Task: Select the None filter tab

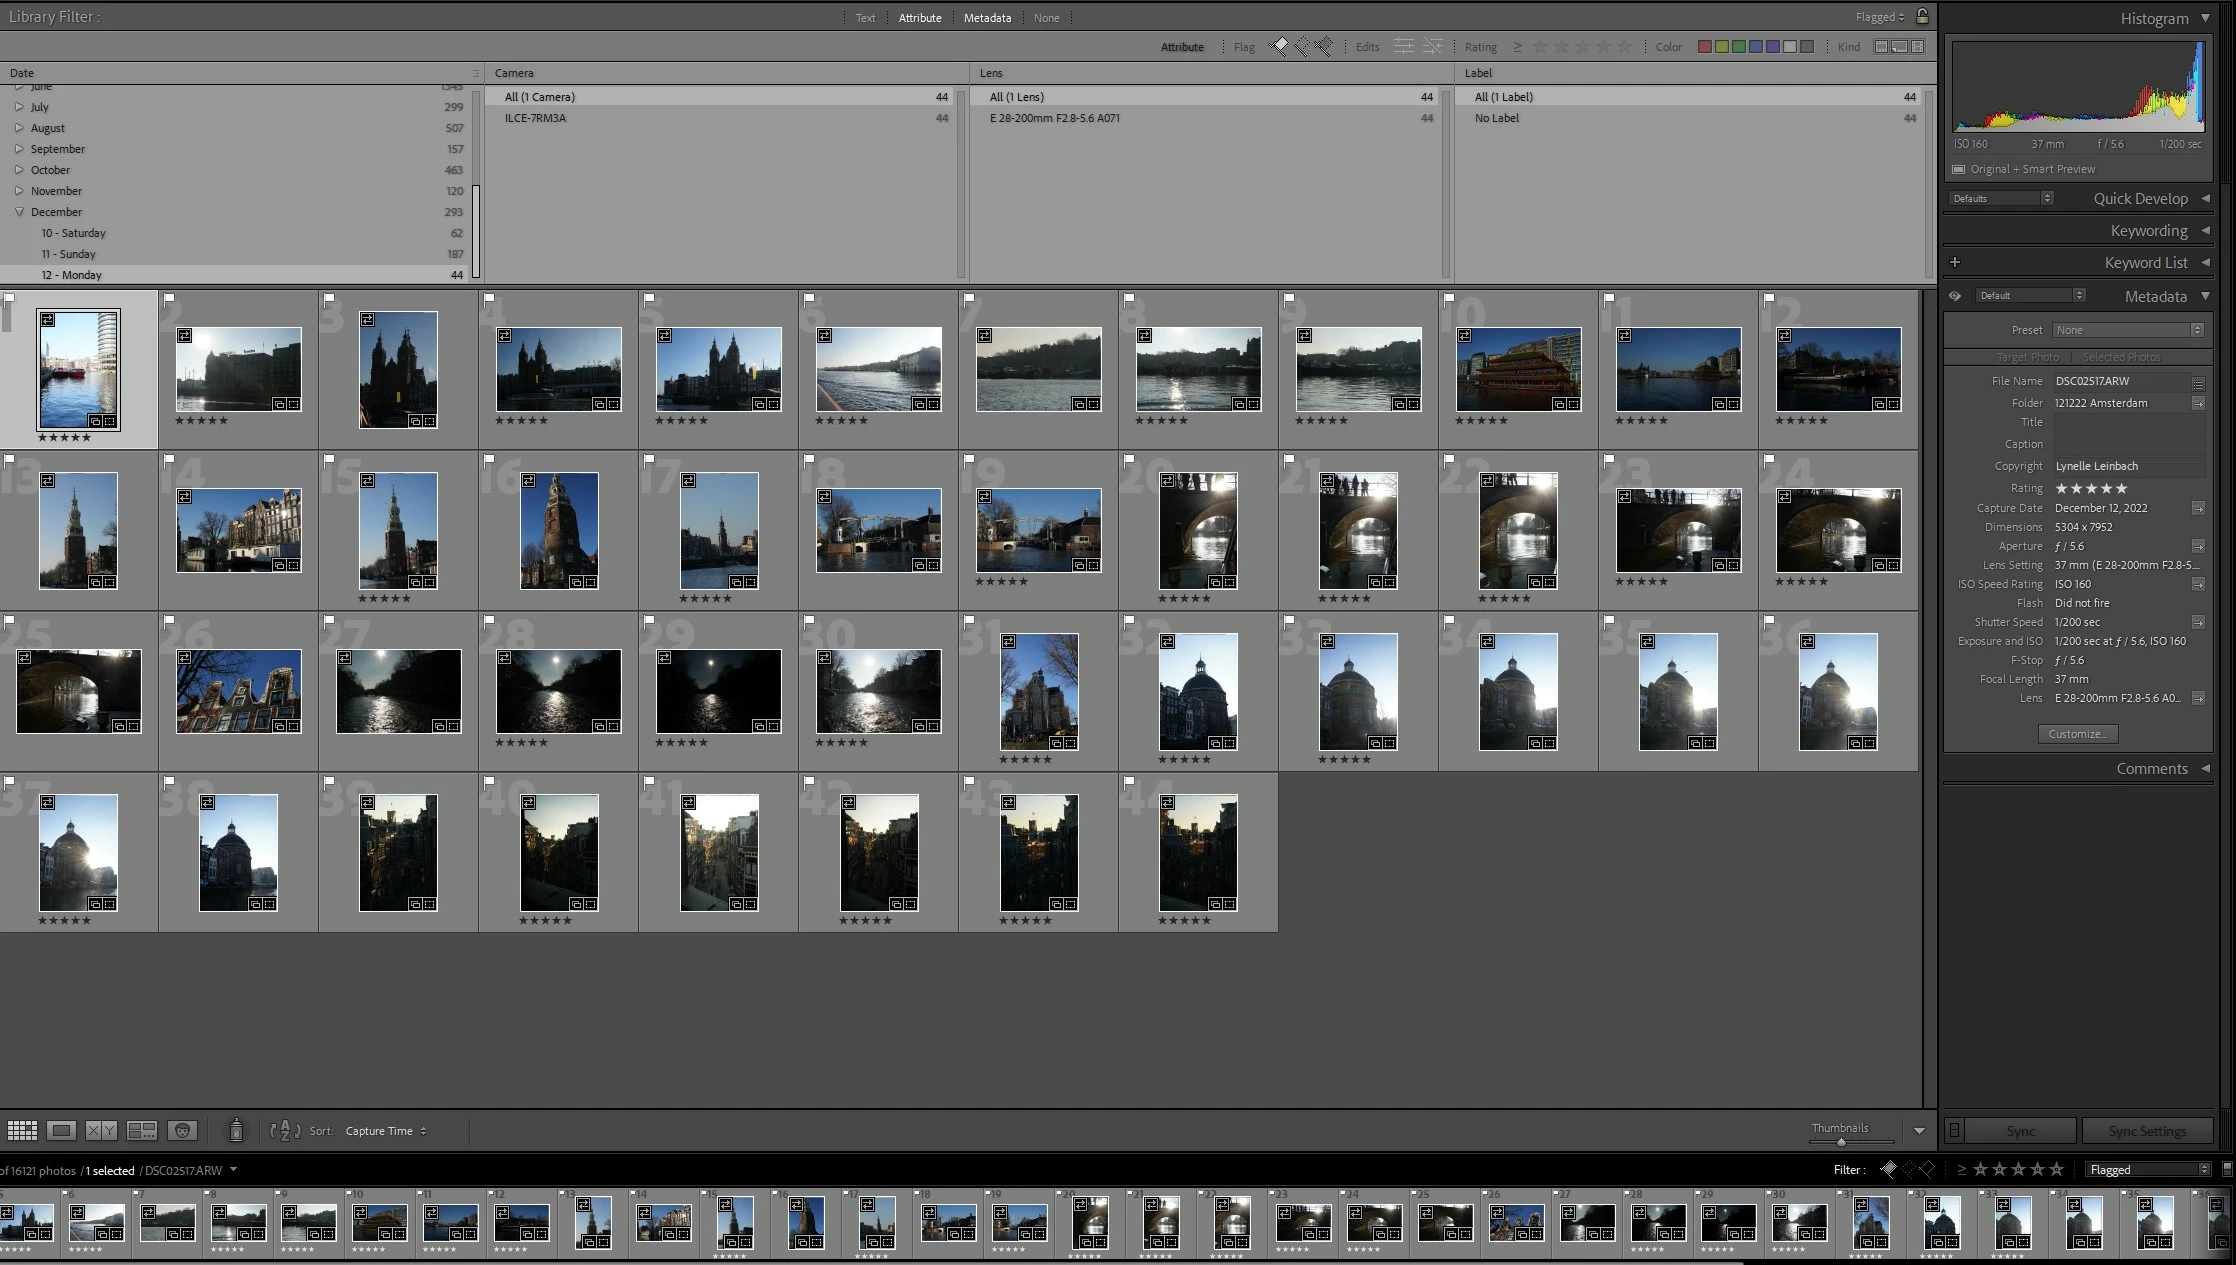Action: [1046, 18]
